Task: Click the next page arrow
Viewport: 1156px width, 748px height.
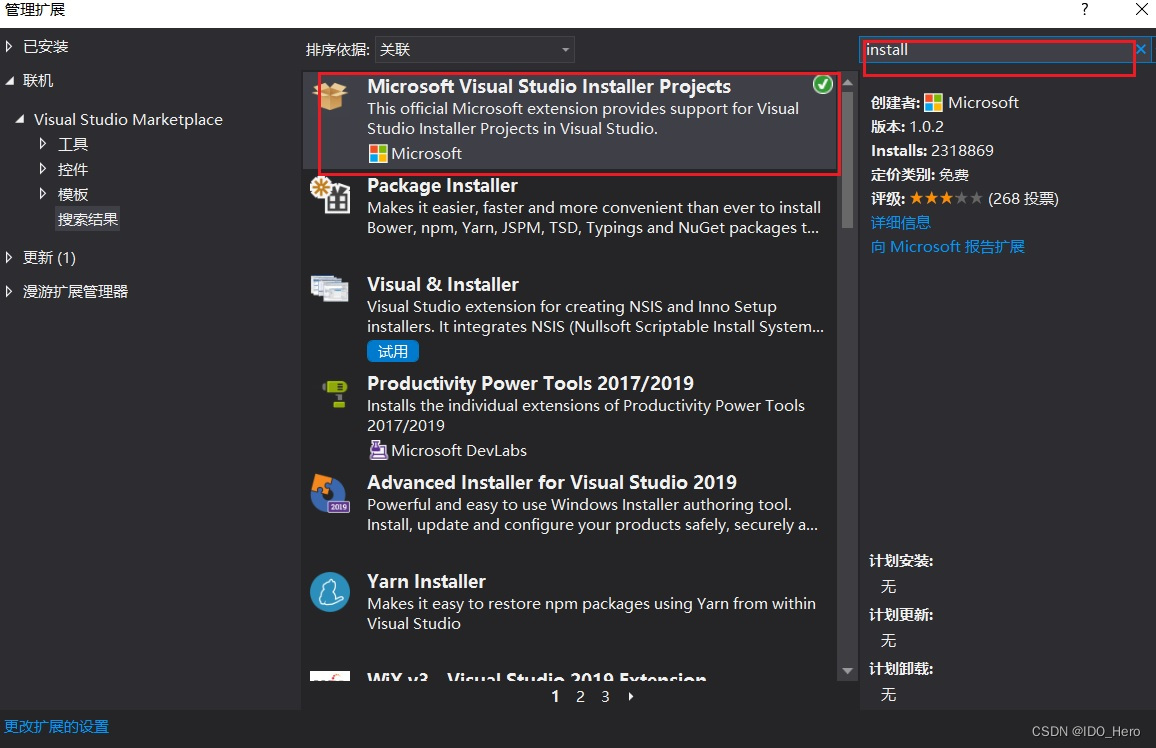Action: pos(630,696)
